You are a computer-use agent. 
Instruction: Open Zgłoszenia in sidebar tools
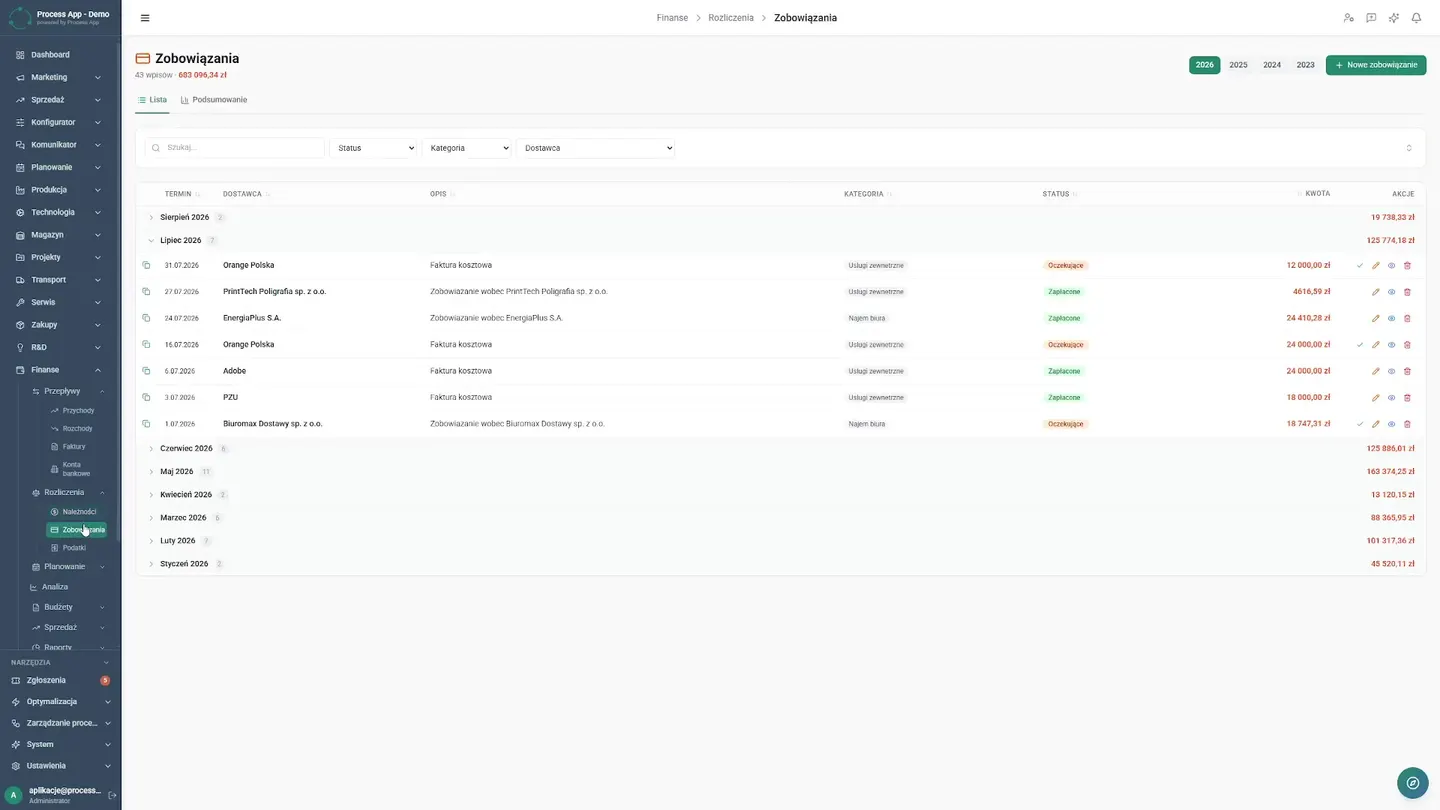[x=46, y=681]
